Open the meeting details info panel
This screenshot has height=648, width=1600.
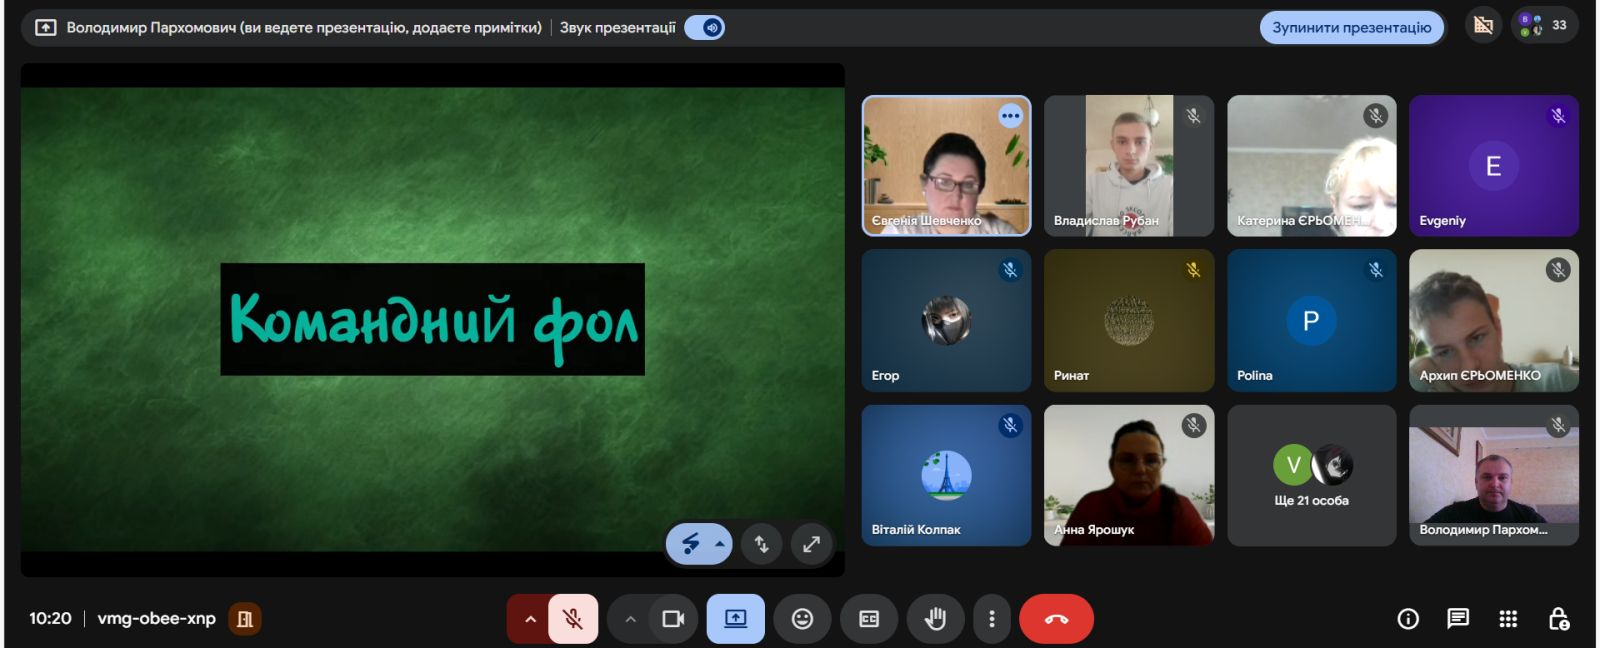(1408, 619)
